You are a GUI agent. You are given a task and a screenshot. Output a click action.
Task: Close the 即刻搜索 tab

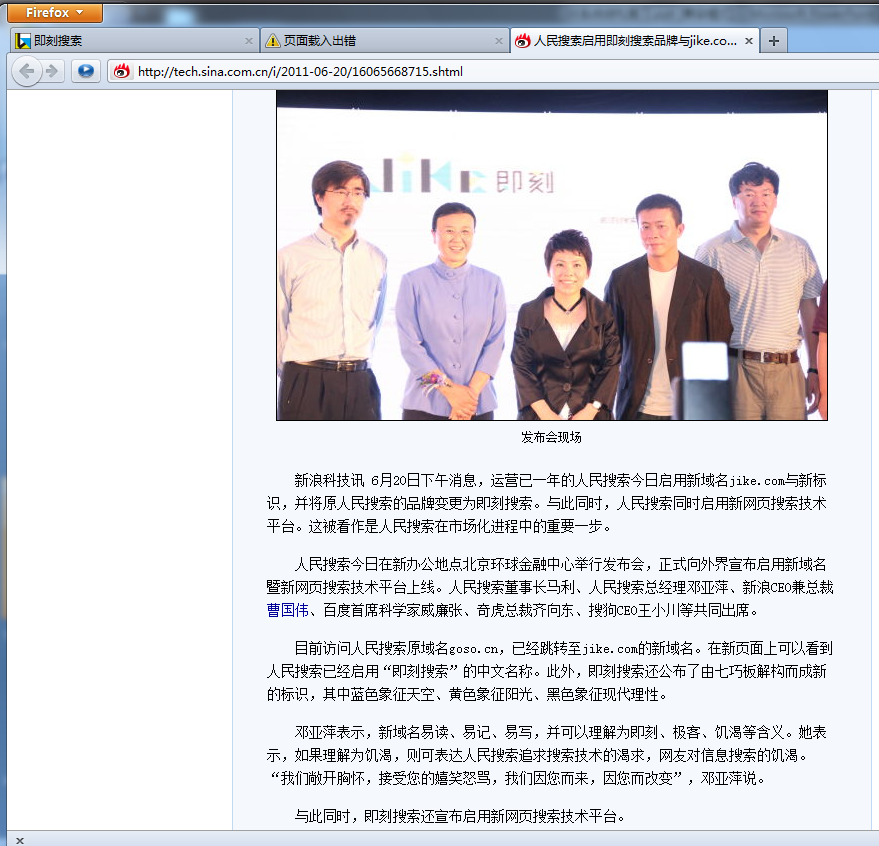click(x=249, y=41)
